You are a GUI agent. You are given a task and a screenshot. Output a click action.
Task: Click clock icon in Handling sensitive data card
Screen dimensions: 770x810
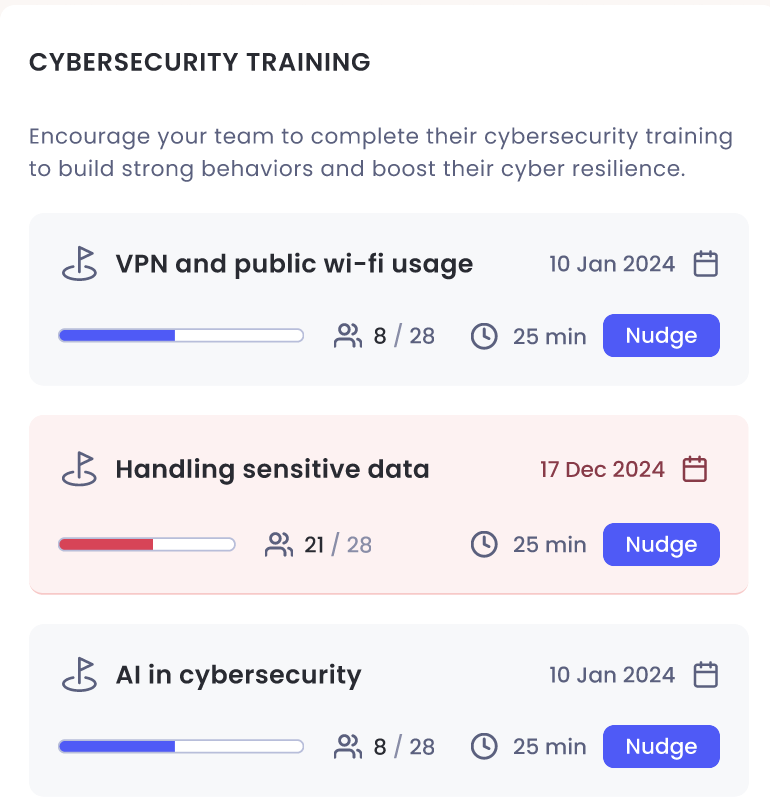pos(484,544)
